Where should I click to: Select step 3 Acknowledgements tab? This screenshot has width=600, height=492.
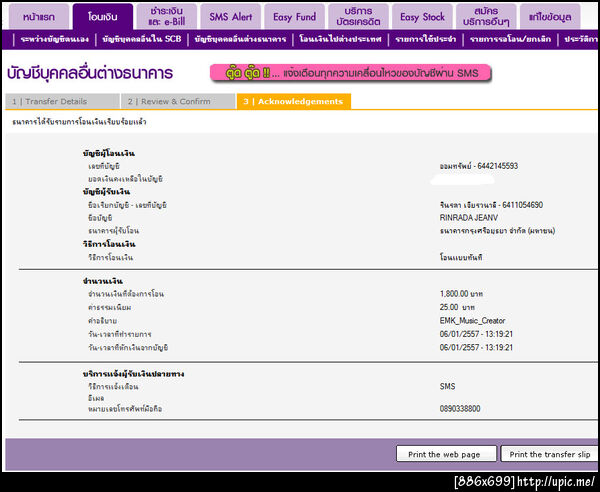coord(293,101)
